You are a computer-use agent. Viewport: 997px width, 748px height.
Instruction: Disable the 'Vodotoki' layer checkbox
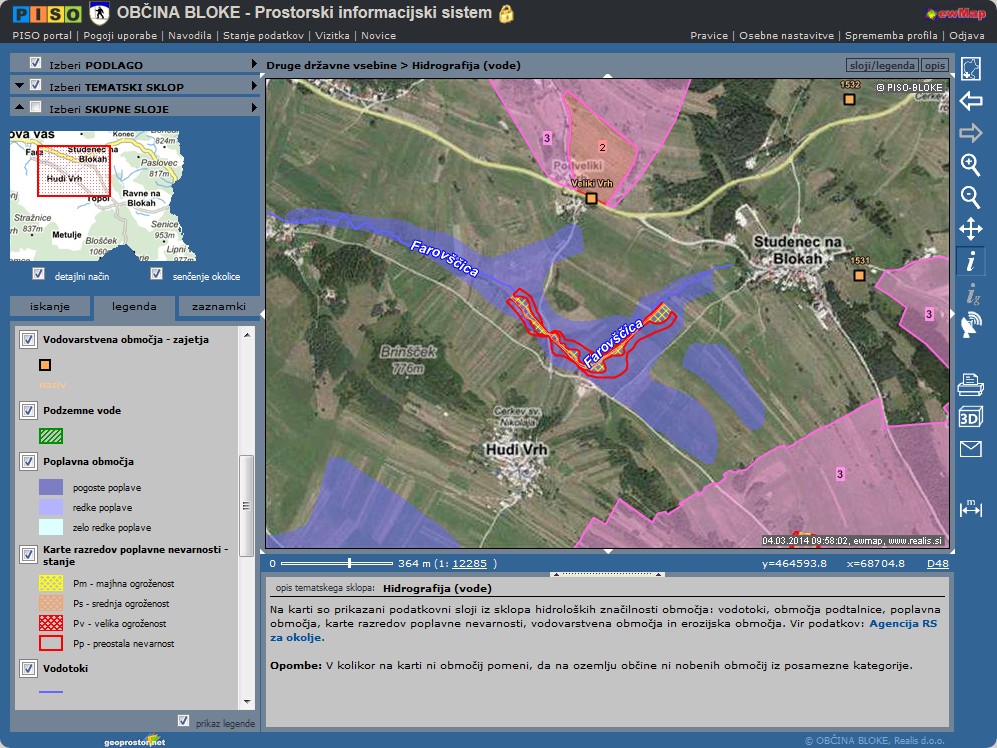coord(28,668)
